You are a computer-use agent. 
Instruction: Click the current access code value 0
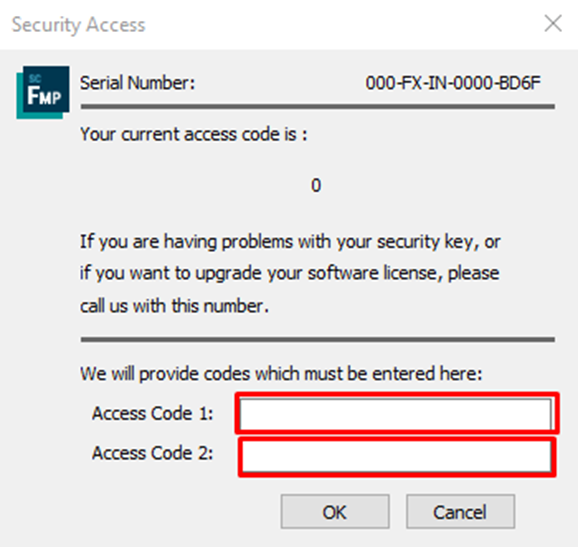(316, 185)
